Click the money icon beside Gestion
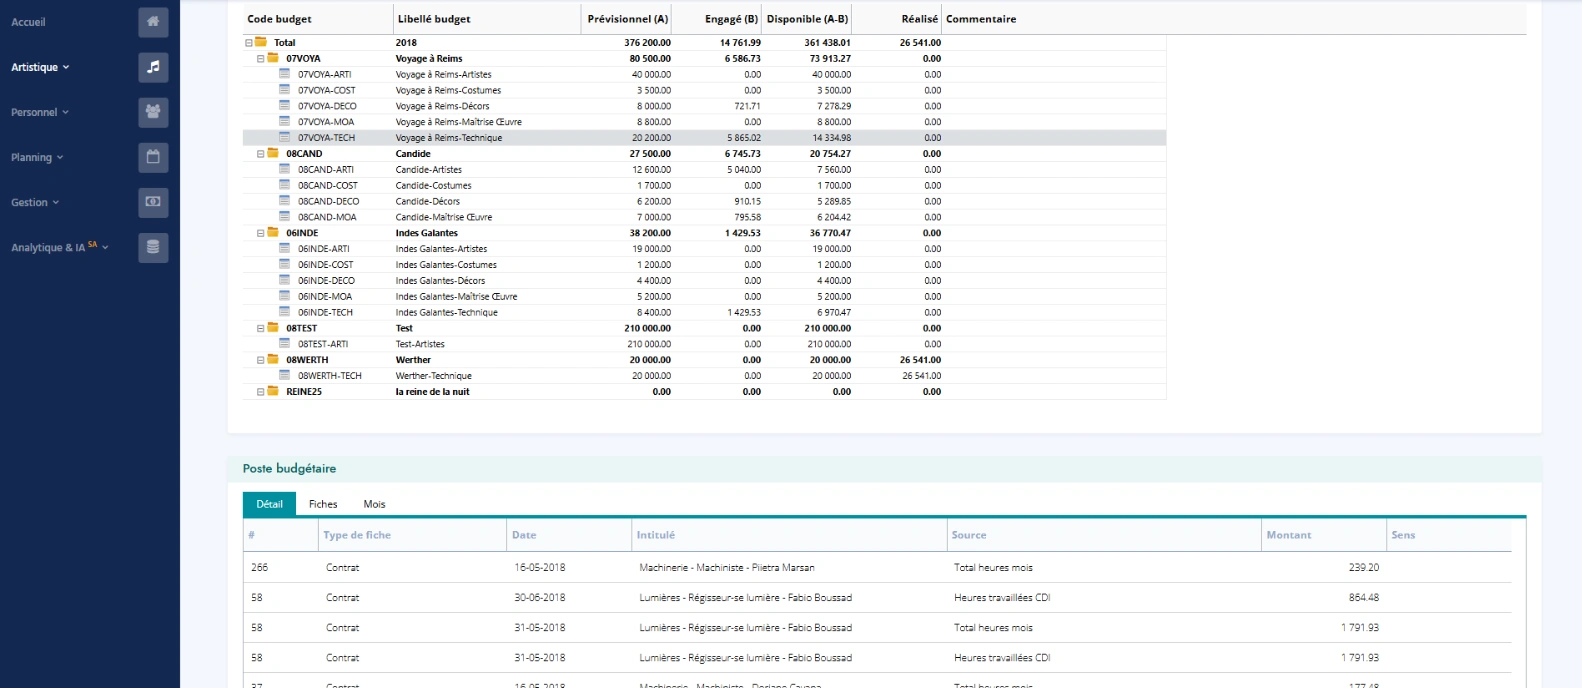 (153, 202)
